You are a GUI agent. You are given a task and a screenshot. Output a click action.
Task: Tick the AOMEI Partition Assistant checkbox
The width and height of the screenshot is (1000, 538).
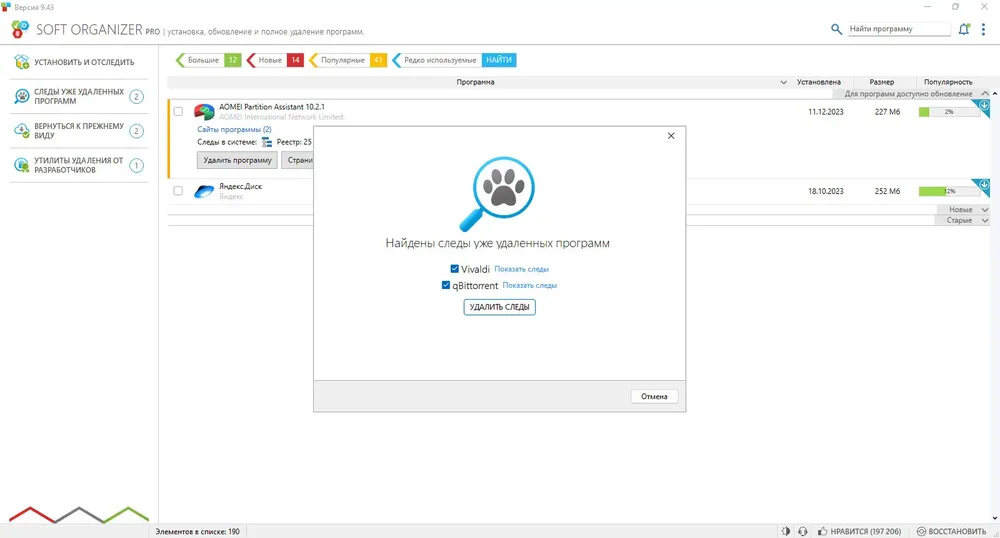(179, 112)
